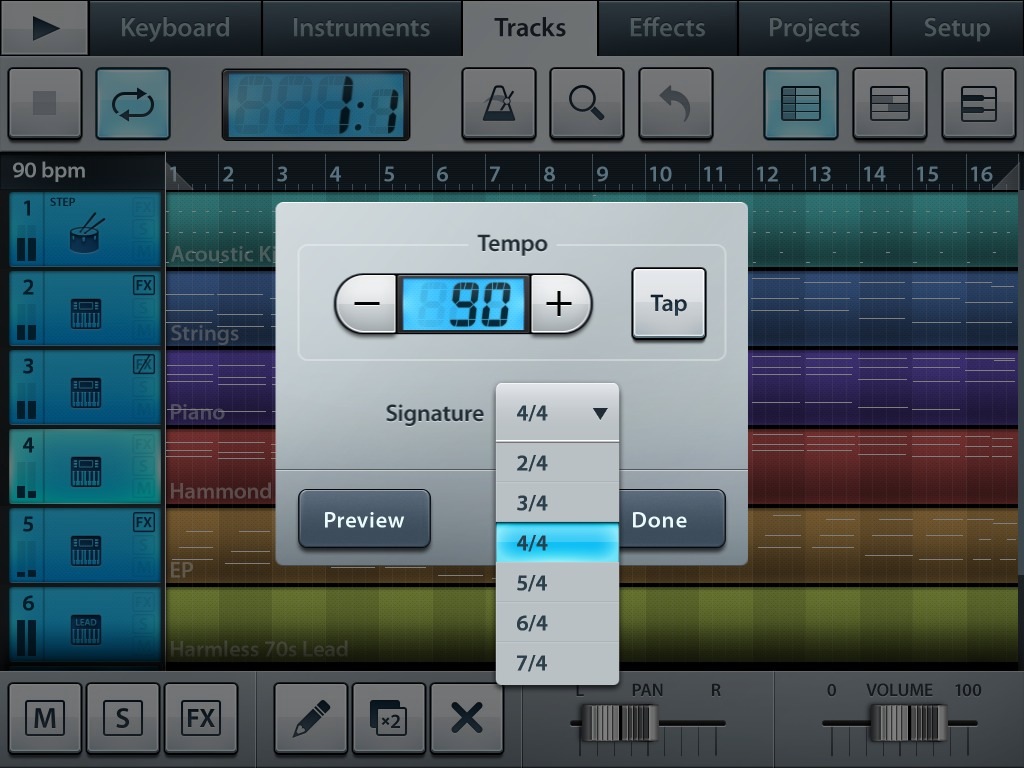Toggle track effects with FX button
This screenshot has height=768, width=1024.
coord(200,718)
